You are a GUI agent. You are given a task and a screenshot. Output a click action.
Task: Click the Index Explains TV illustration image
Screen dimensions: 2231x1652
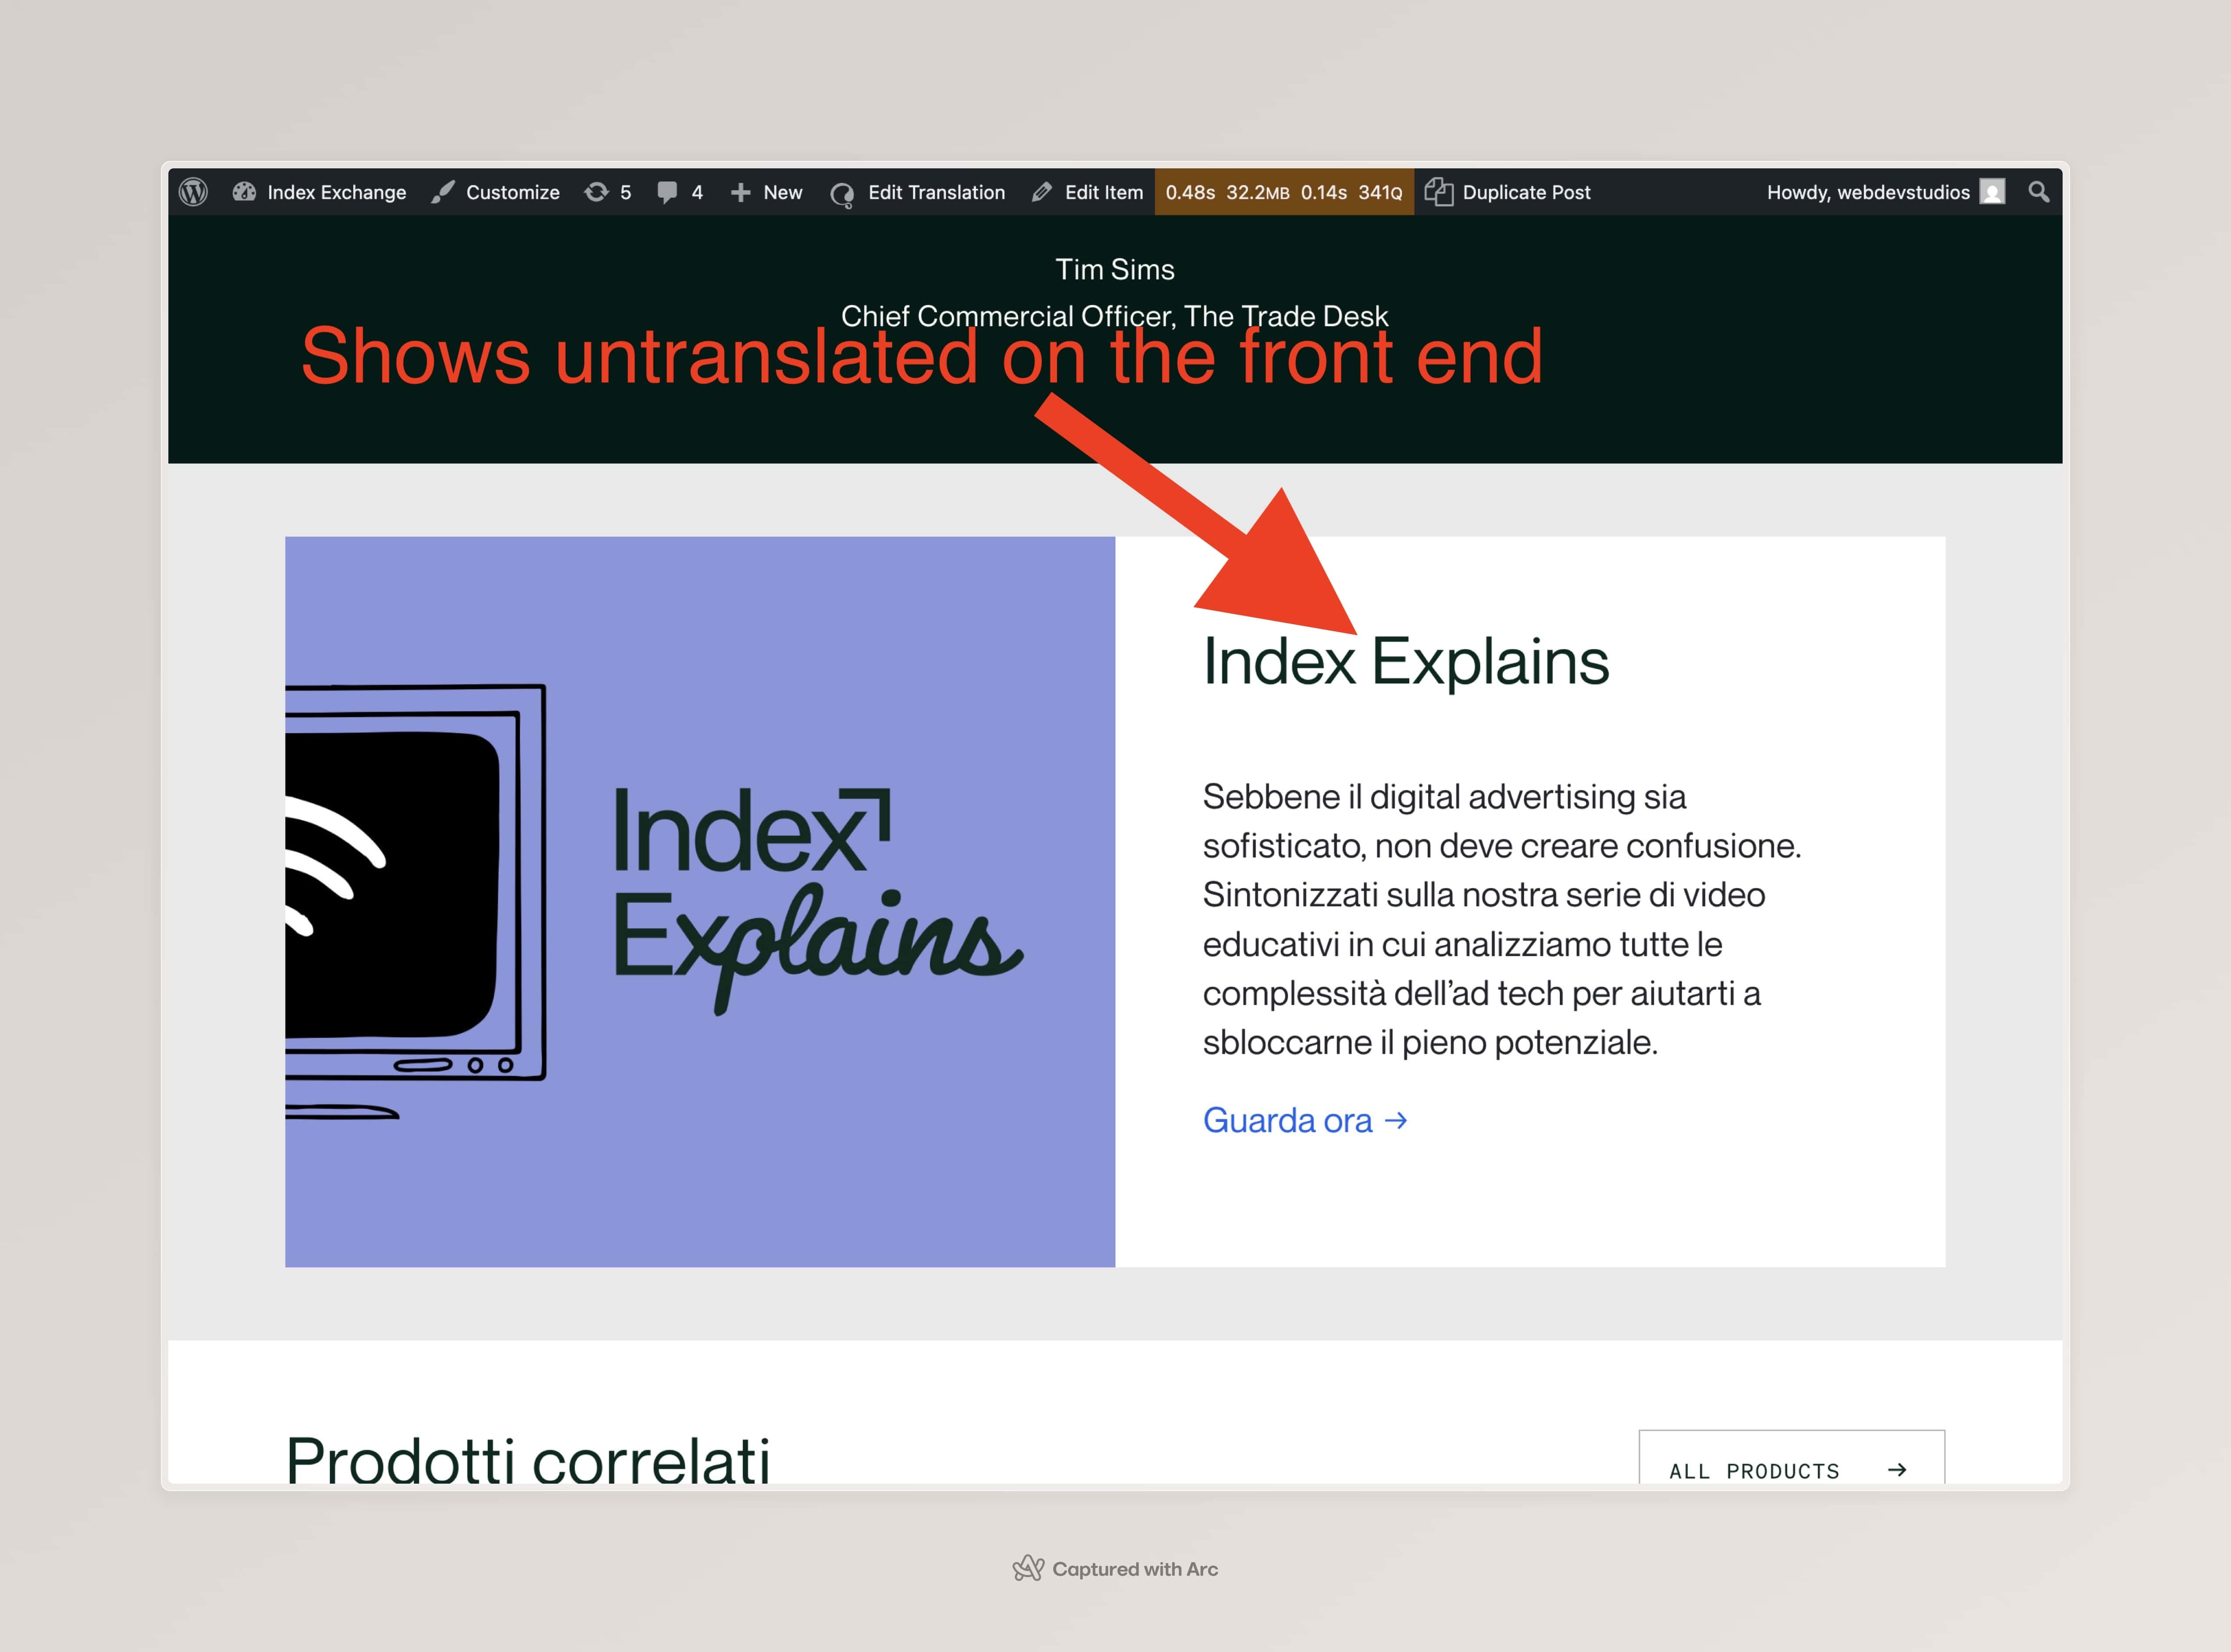click(700, 902)
